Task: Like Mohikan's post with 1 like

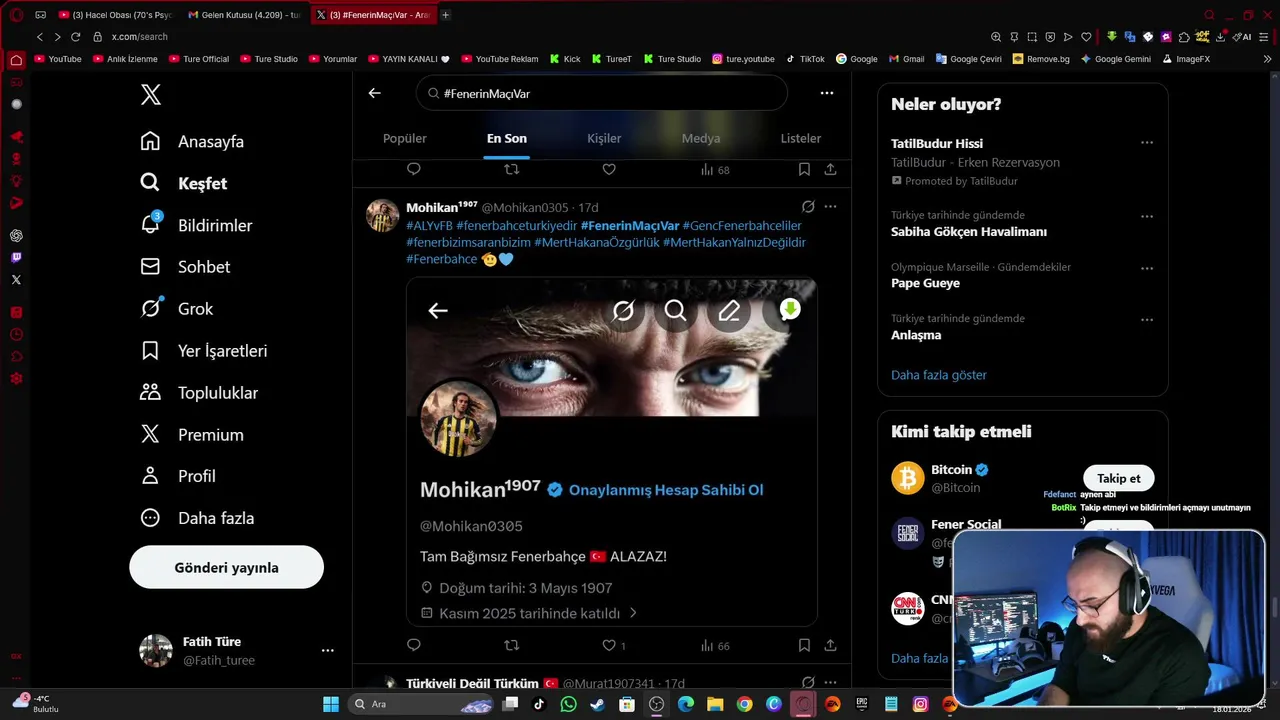Action: tap(613, 645)
